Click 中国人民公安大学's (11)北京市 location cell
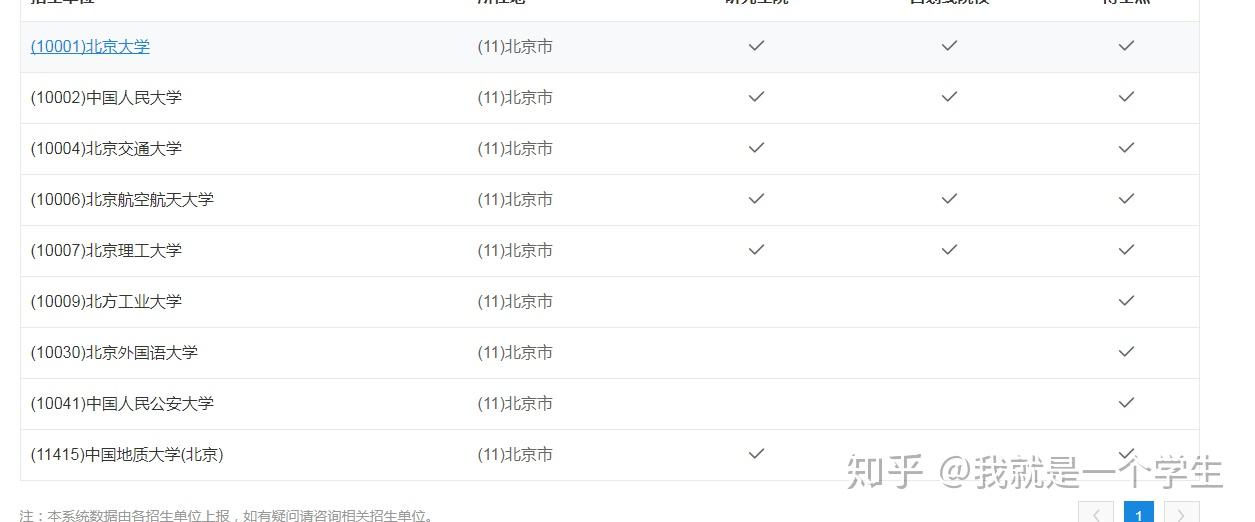The image size is (1255, 522). (x=515, y=404)
